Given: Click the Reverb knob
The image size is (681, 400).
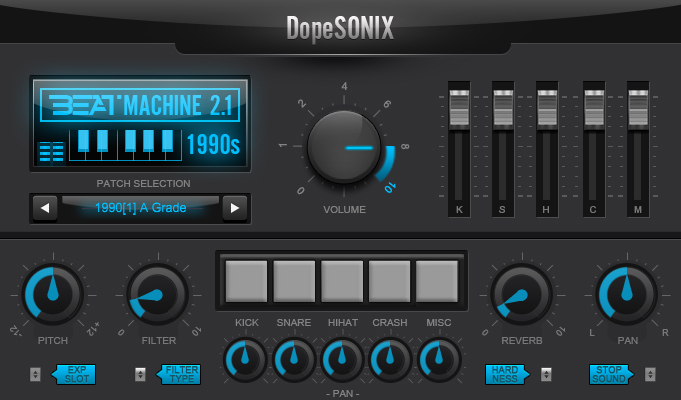Looking at the screenshot, I should pos(521,296).
